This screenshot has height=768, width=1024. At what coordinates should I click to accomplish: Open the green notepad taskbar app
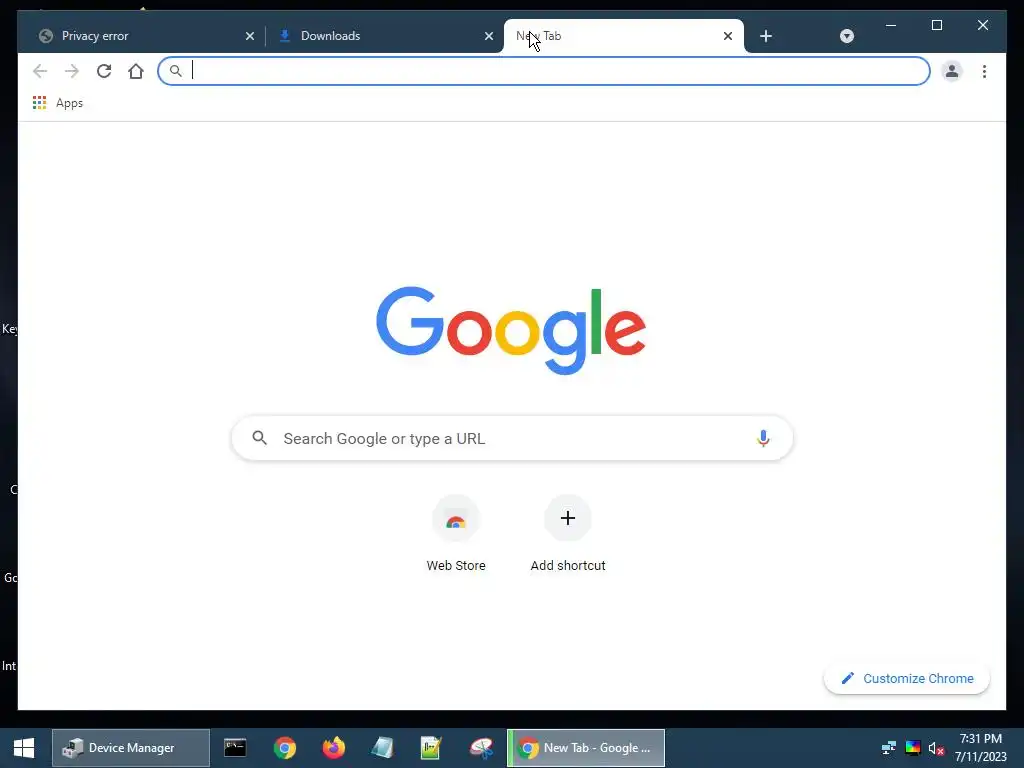point(431,748)
